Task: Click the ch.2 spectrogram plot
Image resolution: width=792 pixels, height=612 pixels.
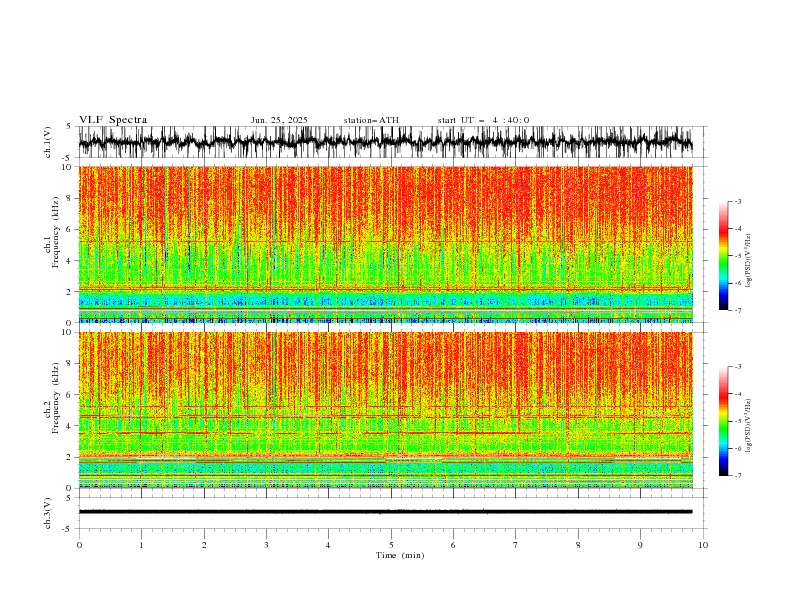Action: point(386,410)
